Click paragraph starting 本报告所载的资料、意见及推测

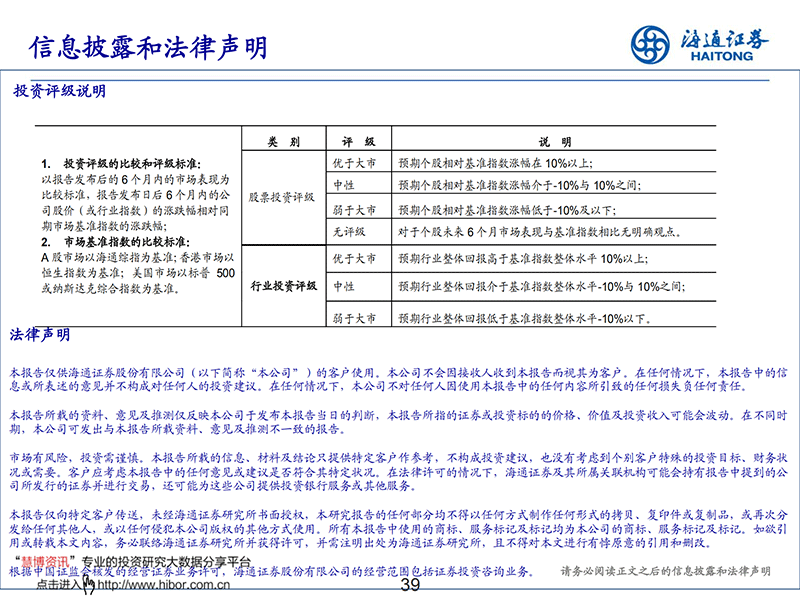coord(398,422)
